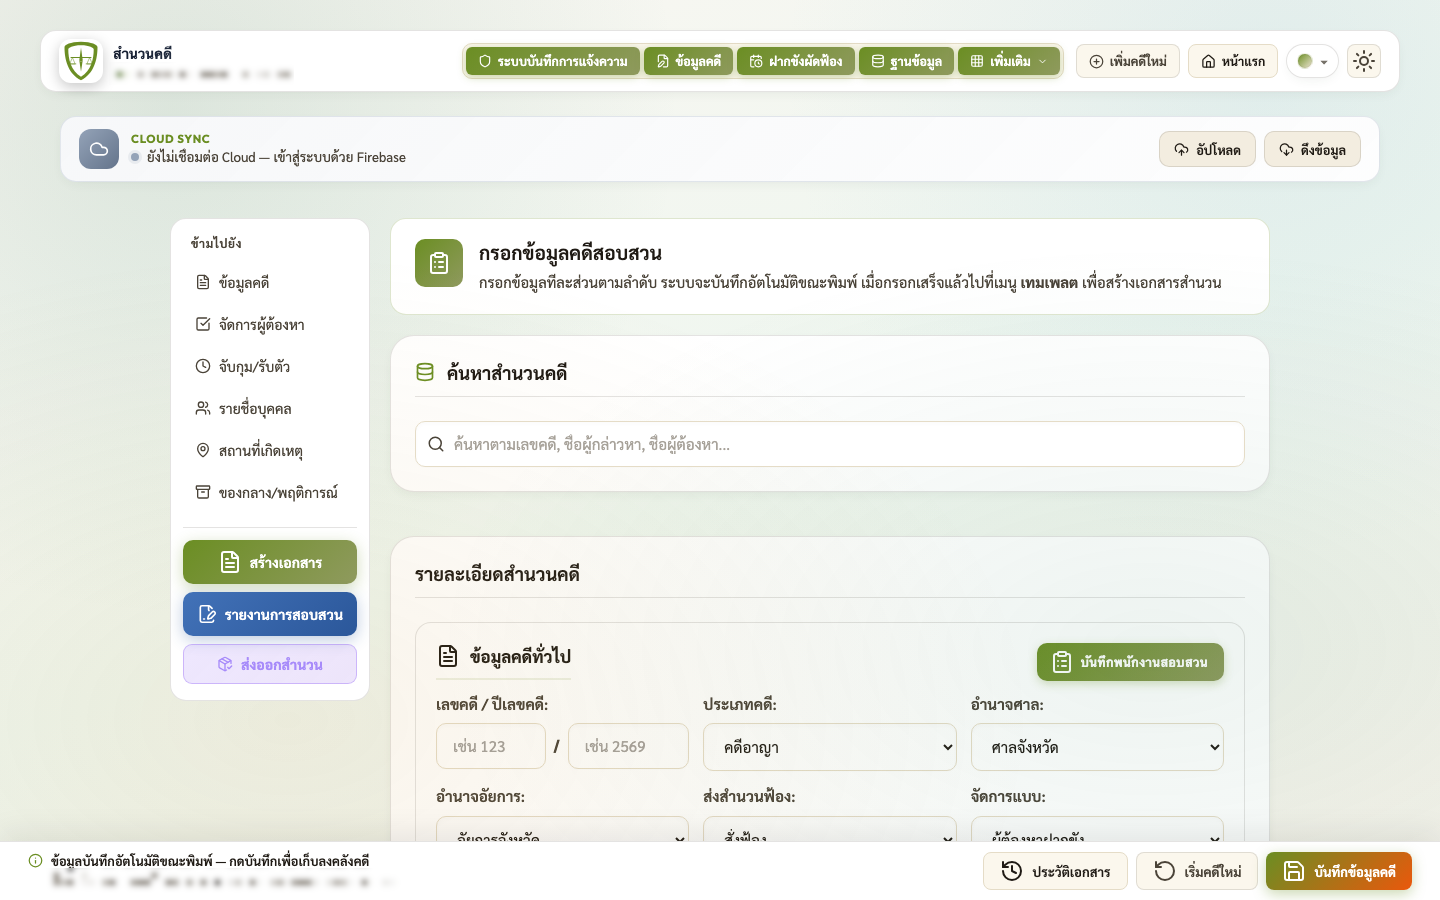
Task: Click the clipboard icon by กรอกข้อมูลคดีสอบสวน
Action: [439, 263]
